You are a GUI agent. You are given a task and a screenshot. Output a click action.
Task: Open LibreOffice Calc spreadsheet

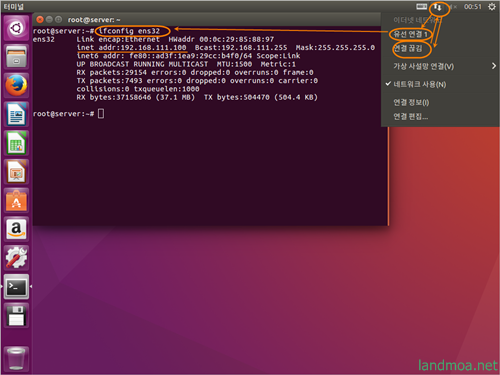[x=16, y=143]
